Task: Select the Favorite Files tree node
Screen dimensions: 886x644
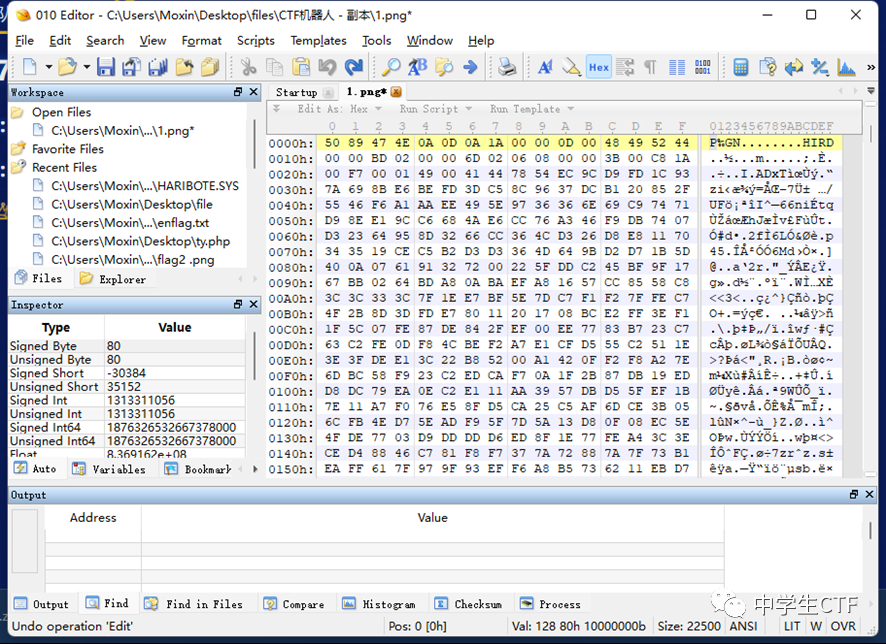Action: (x=68, y=149)
